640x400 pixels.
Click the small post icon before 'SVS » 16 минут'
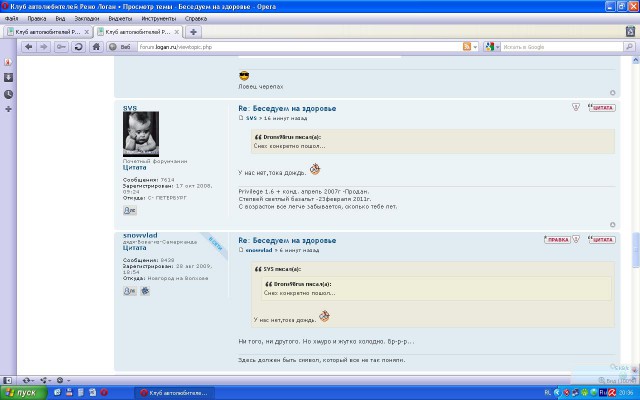(x=241, y=118)
